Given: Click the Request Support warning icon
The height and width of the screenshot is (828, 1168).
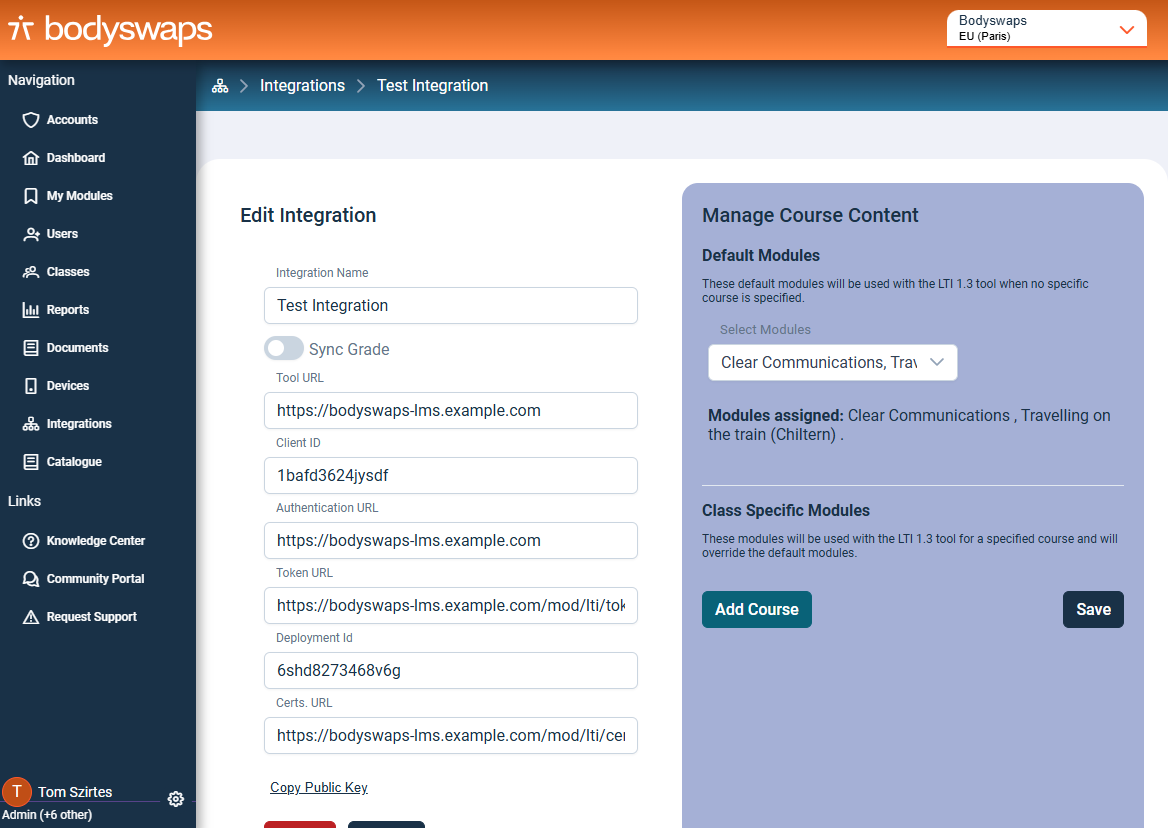Looking at the screenshot, I should tap(31, 617).
